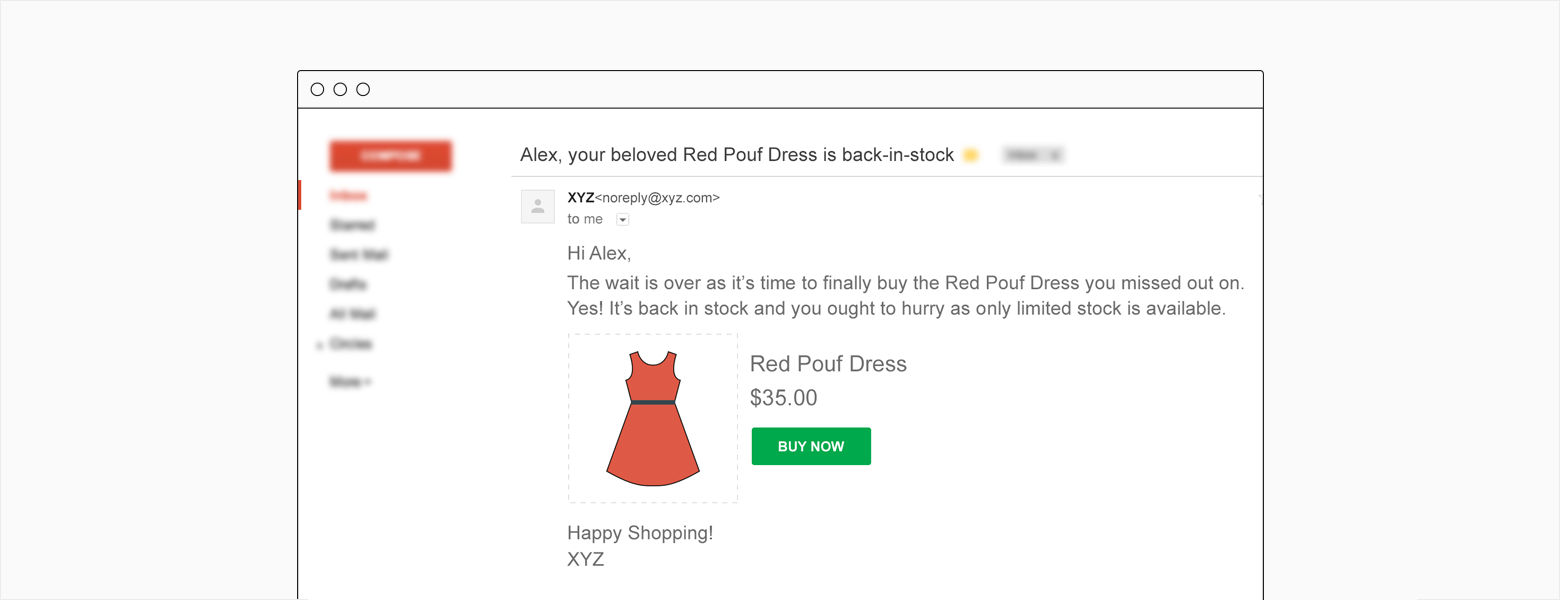1560x600 pixels.
Task: Click the Red Pouf Dress product title
Action: (x=828, y=364)
